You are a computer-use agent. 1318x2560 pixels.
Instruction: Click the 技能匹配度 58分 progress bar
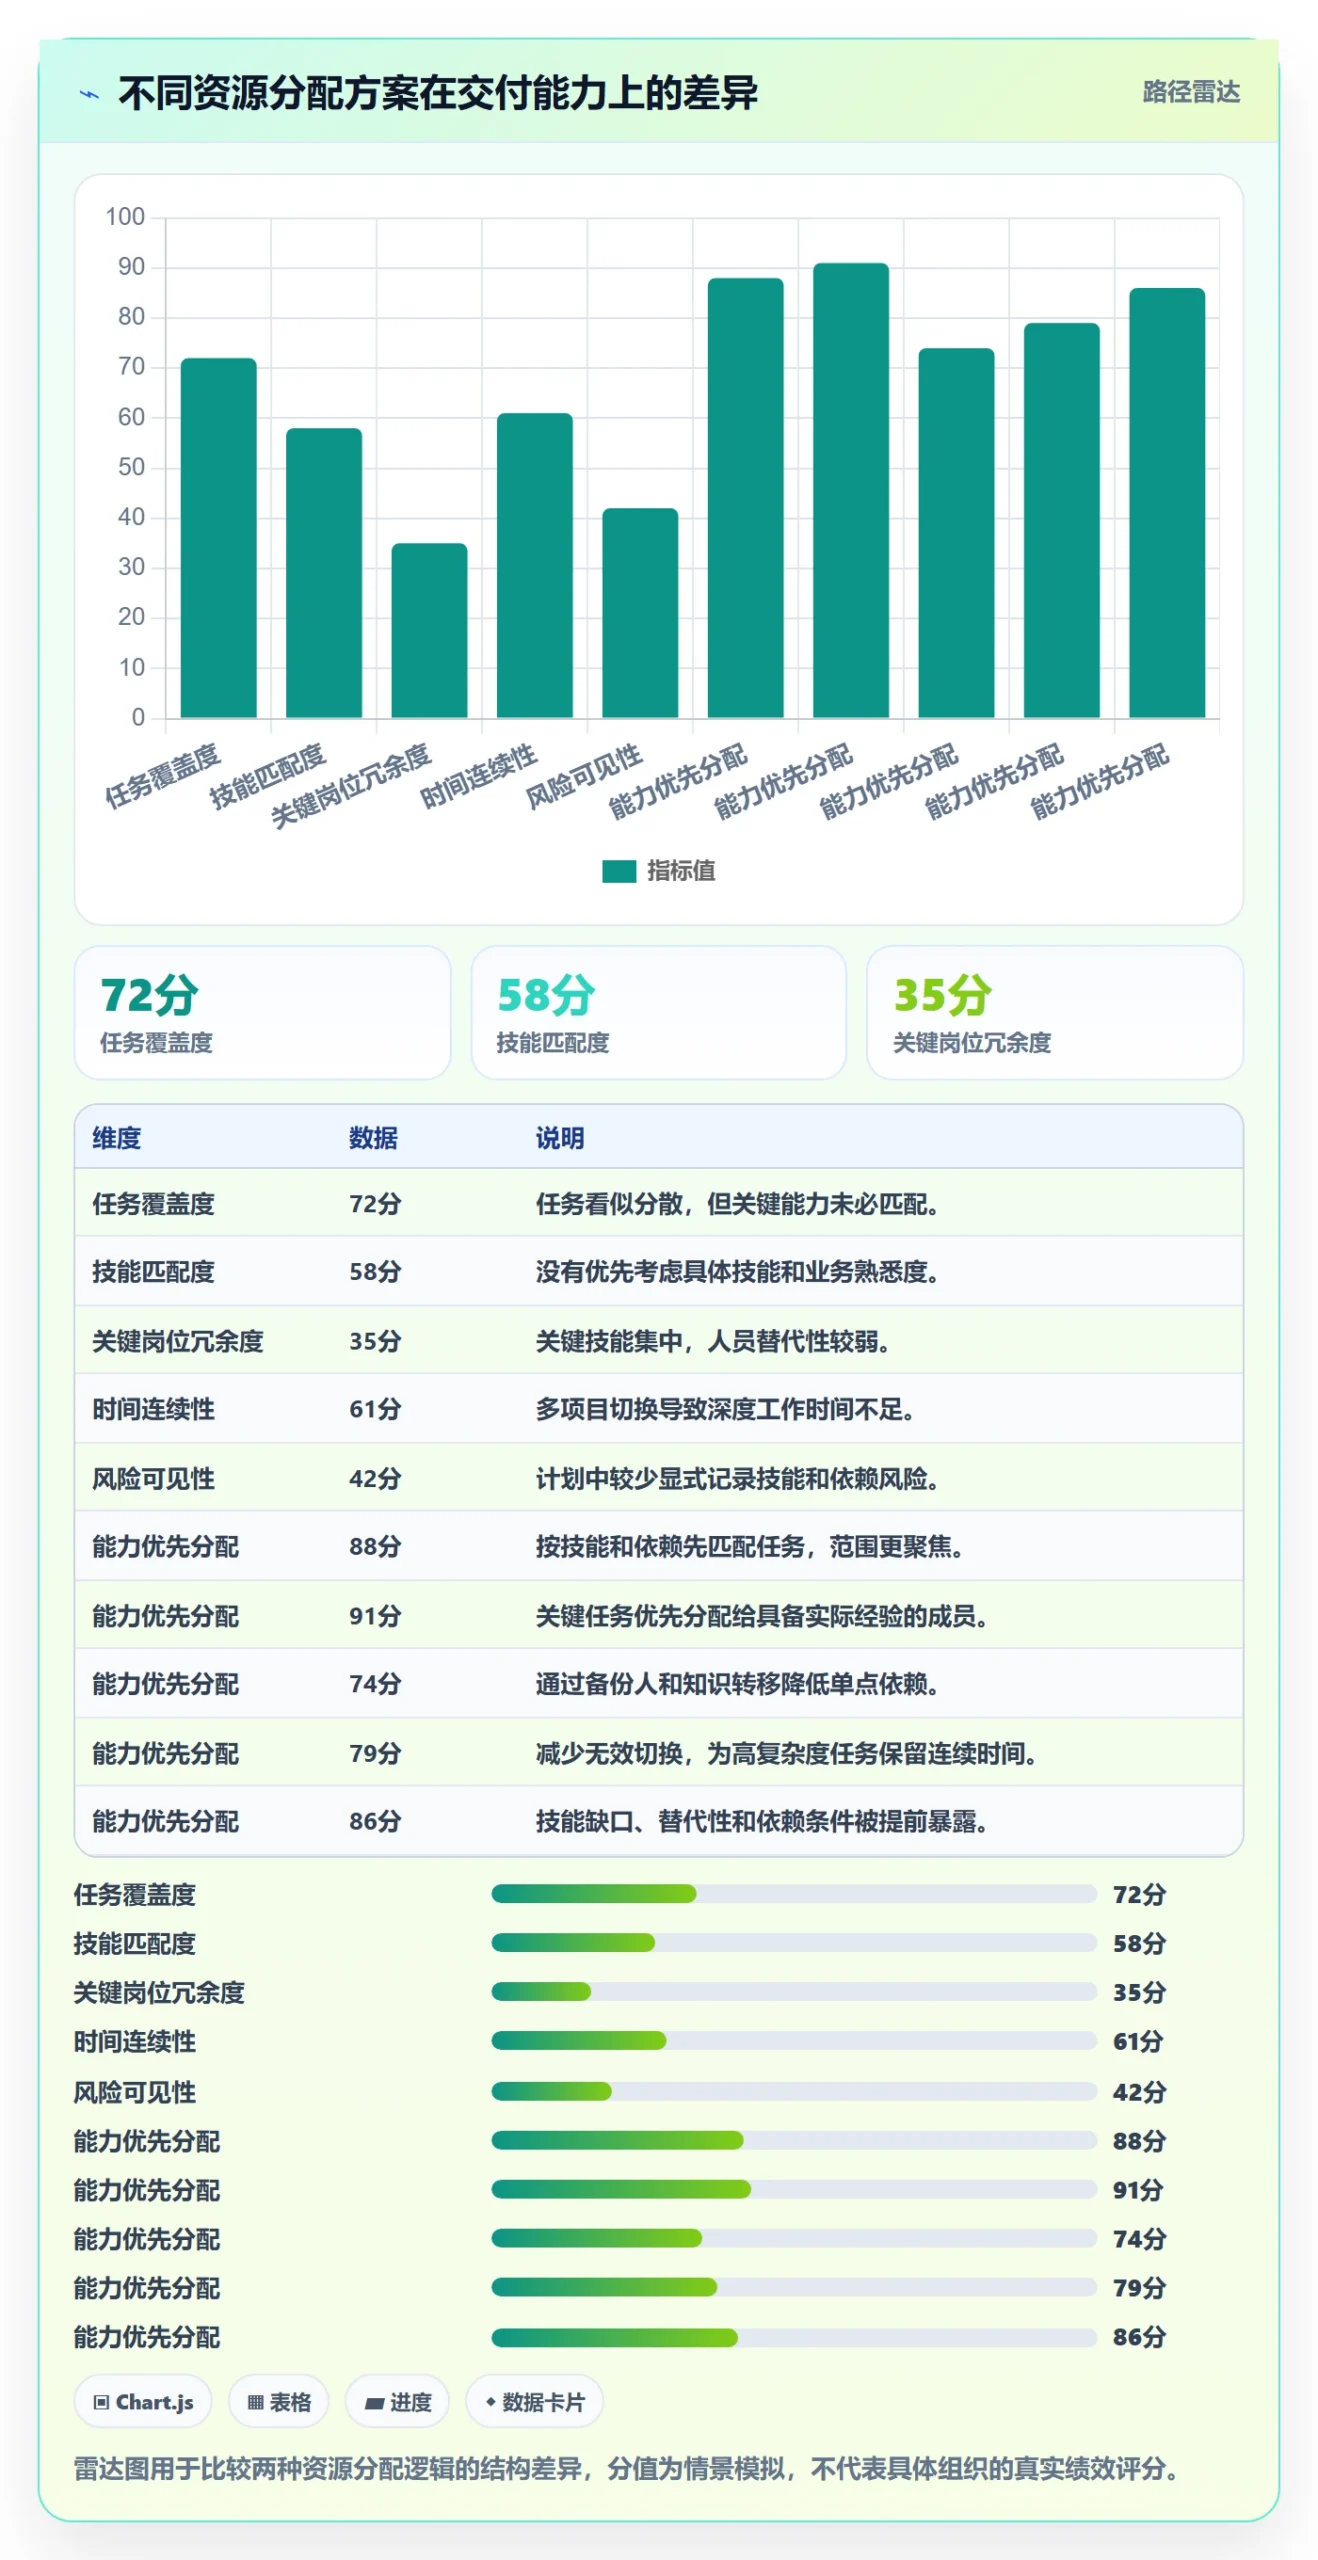794,1943
